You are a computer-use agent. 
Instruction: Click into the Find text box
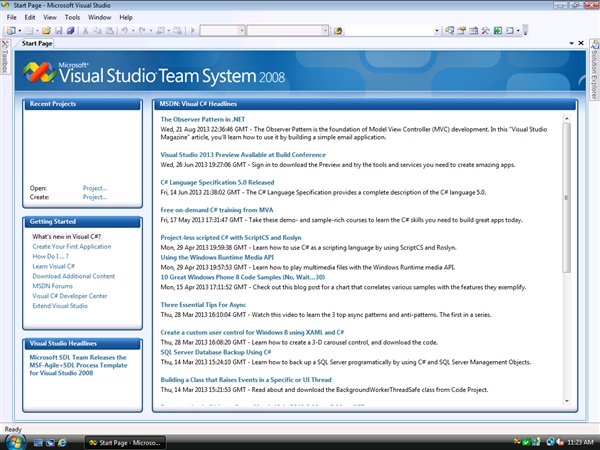click(x=389, y=31)
